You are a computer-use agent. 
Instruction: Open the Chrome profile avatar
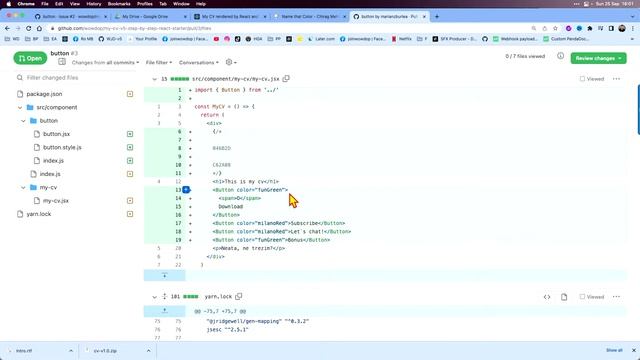(x=622, y=28)
